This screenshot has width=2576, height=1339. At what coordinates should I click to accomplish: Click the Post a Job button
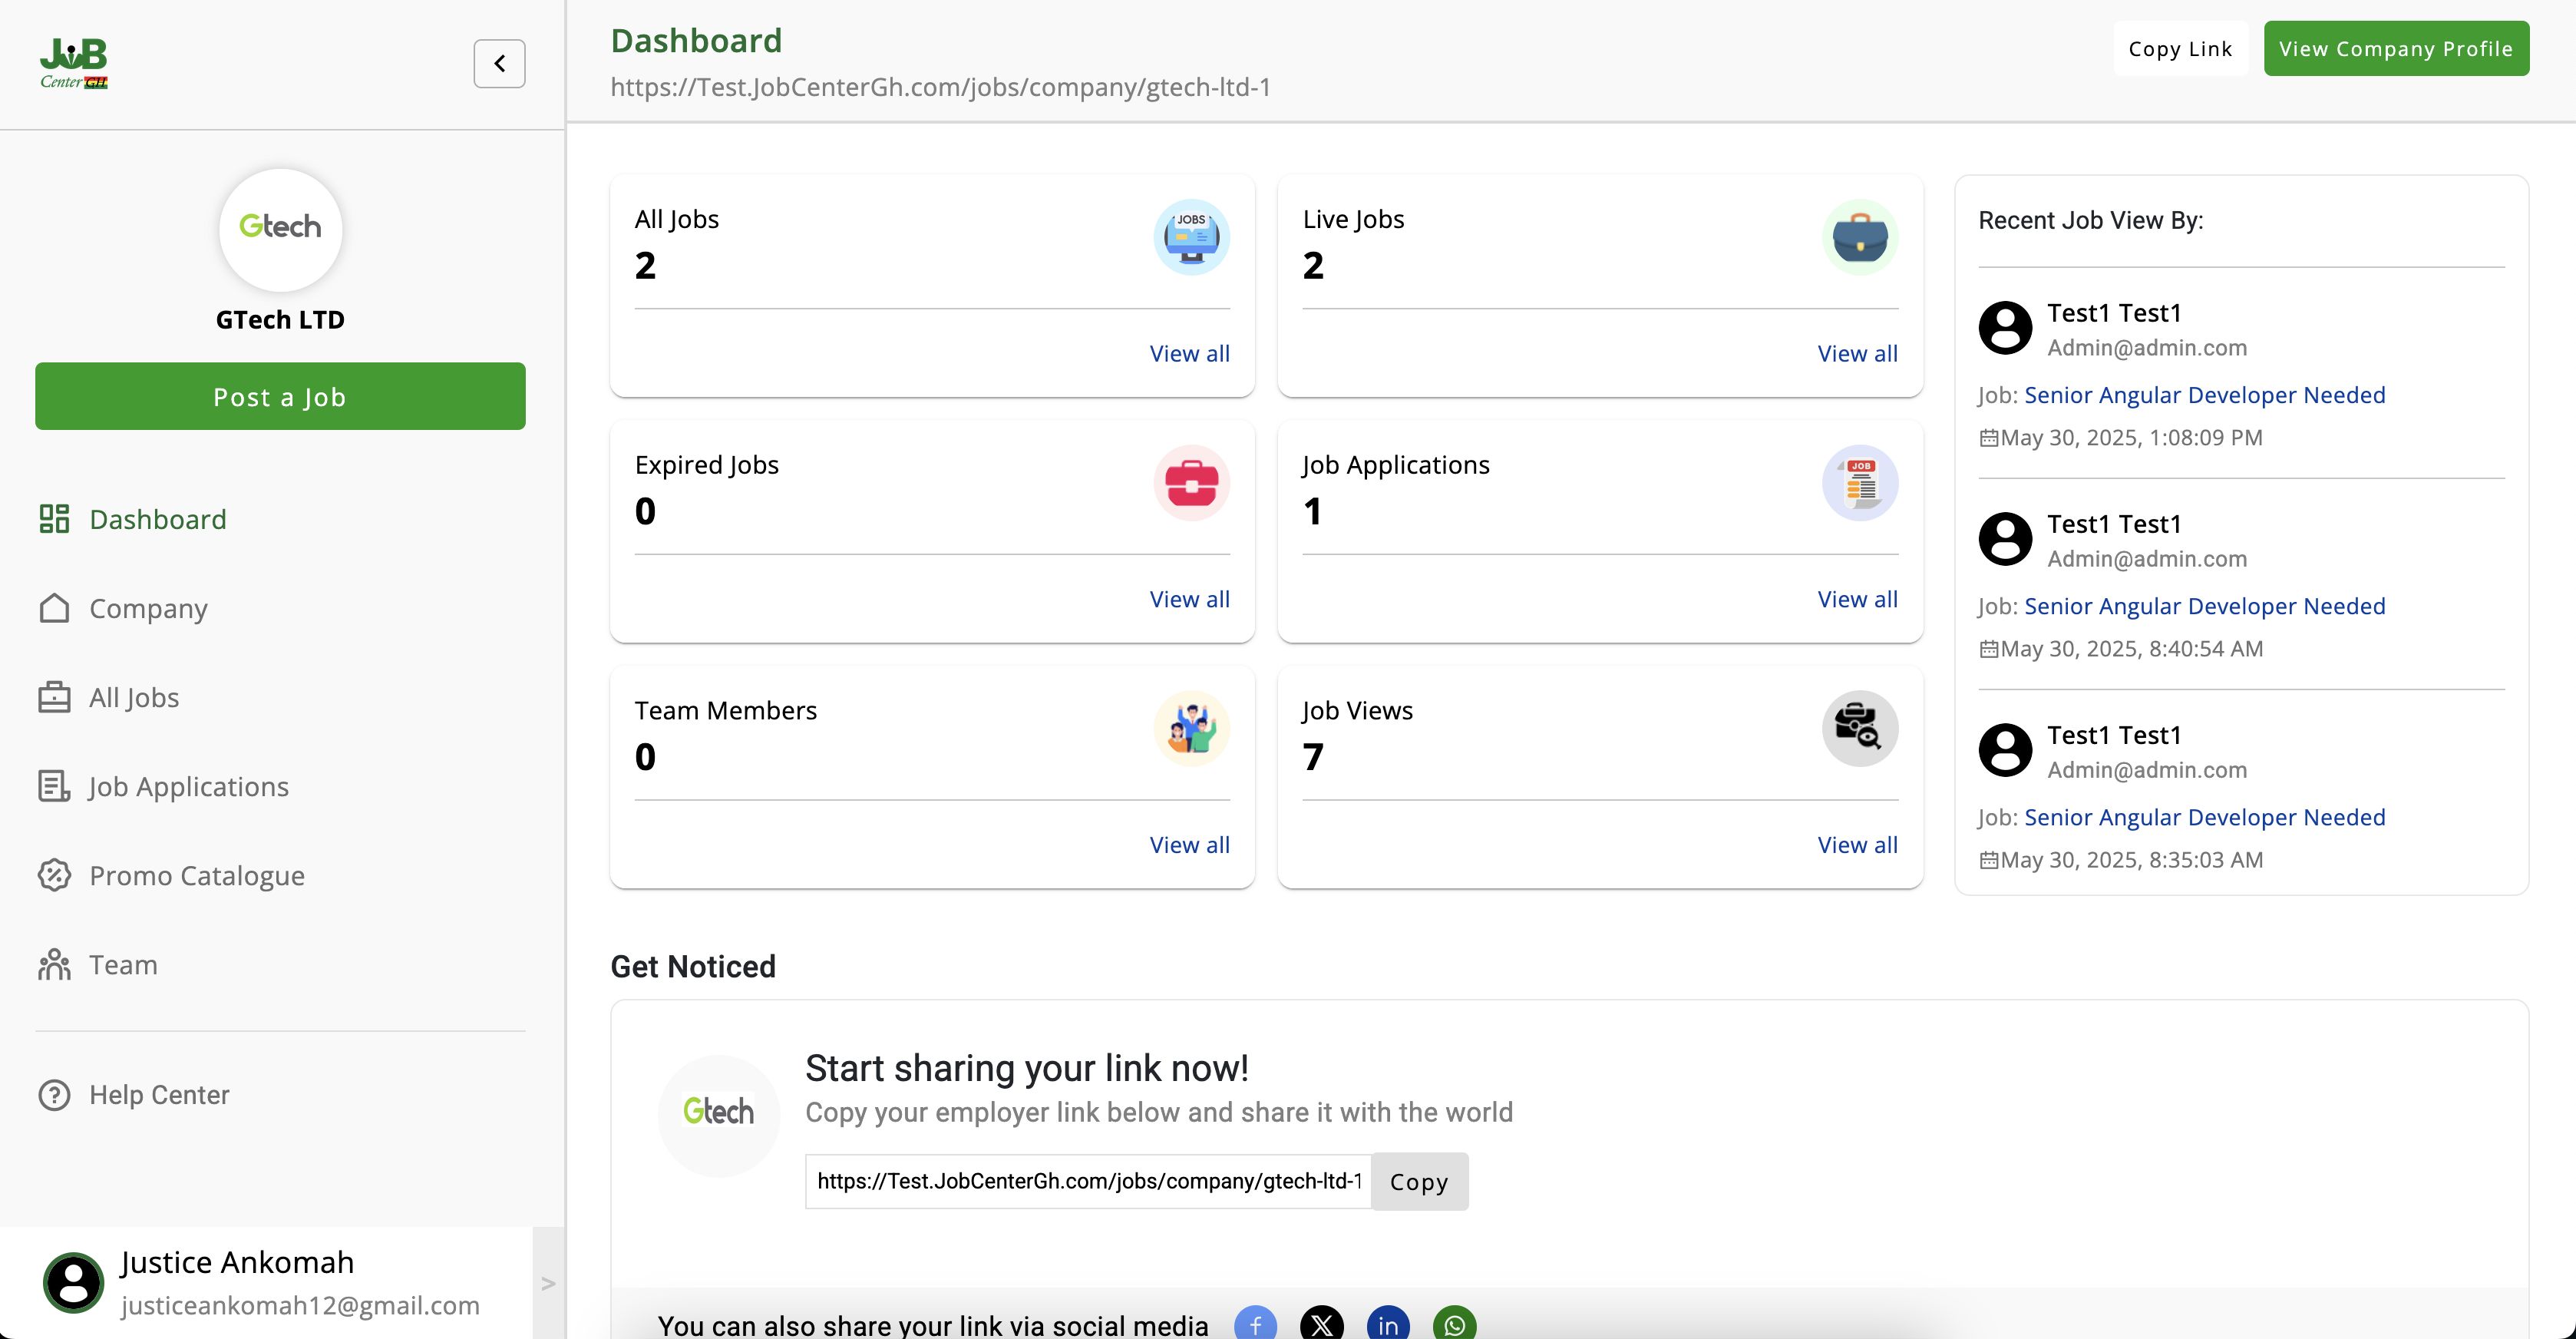tap(280, 396)
